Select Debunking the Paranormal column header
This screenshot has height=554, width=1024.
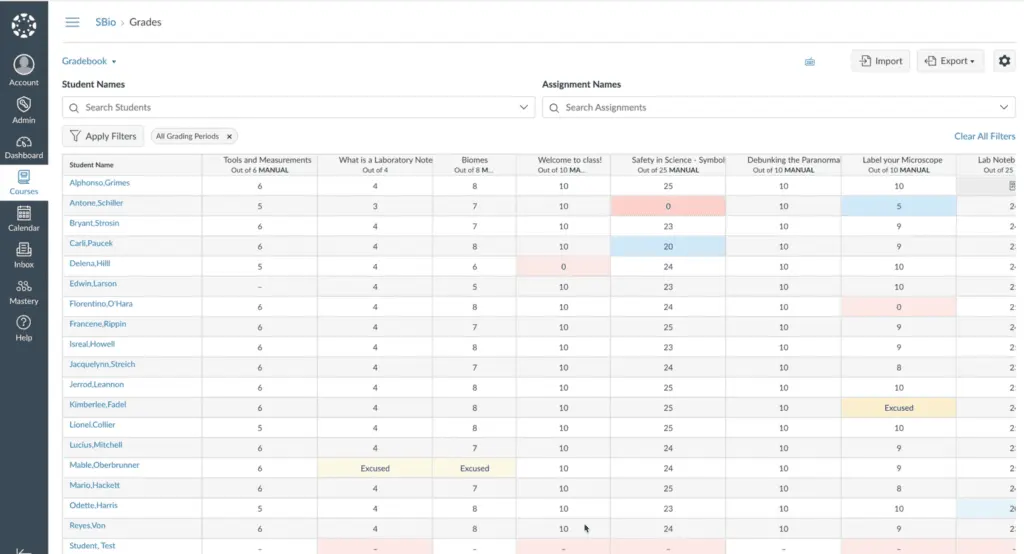coord(784,165)
